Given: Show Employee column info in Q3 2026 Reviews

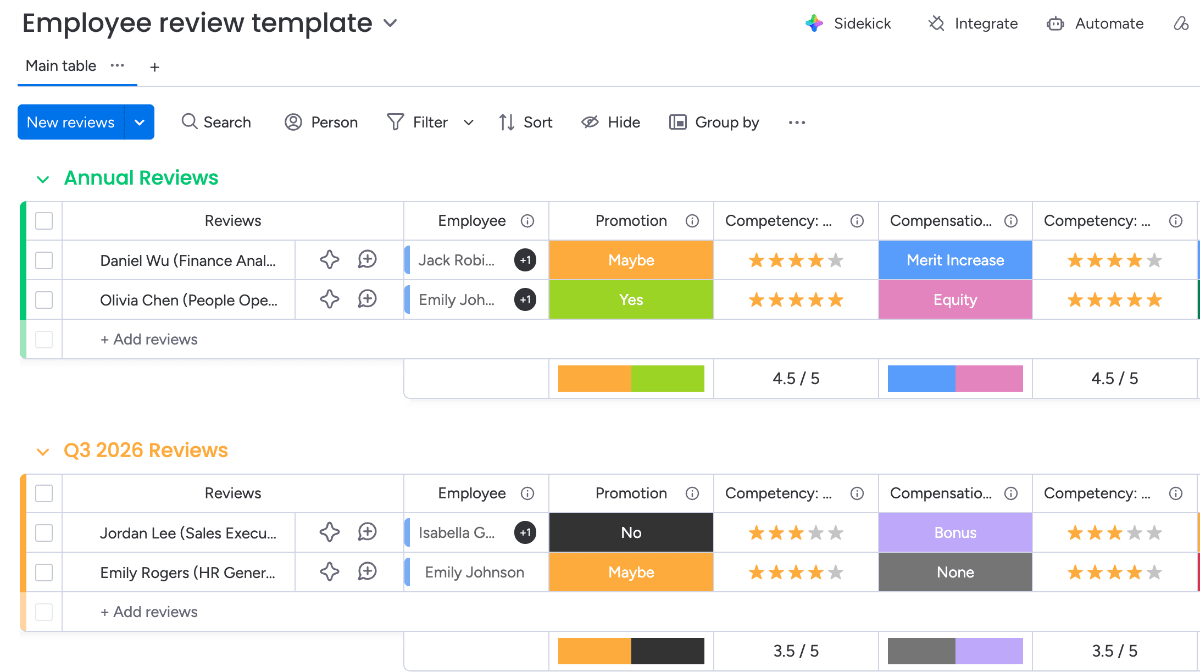Looking at the screenshot, I should coord(527,493).
